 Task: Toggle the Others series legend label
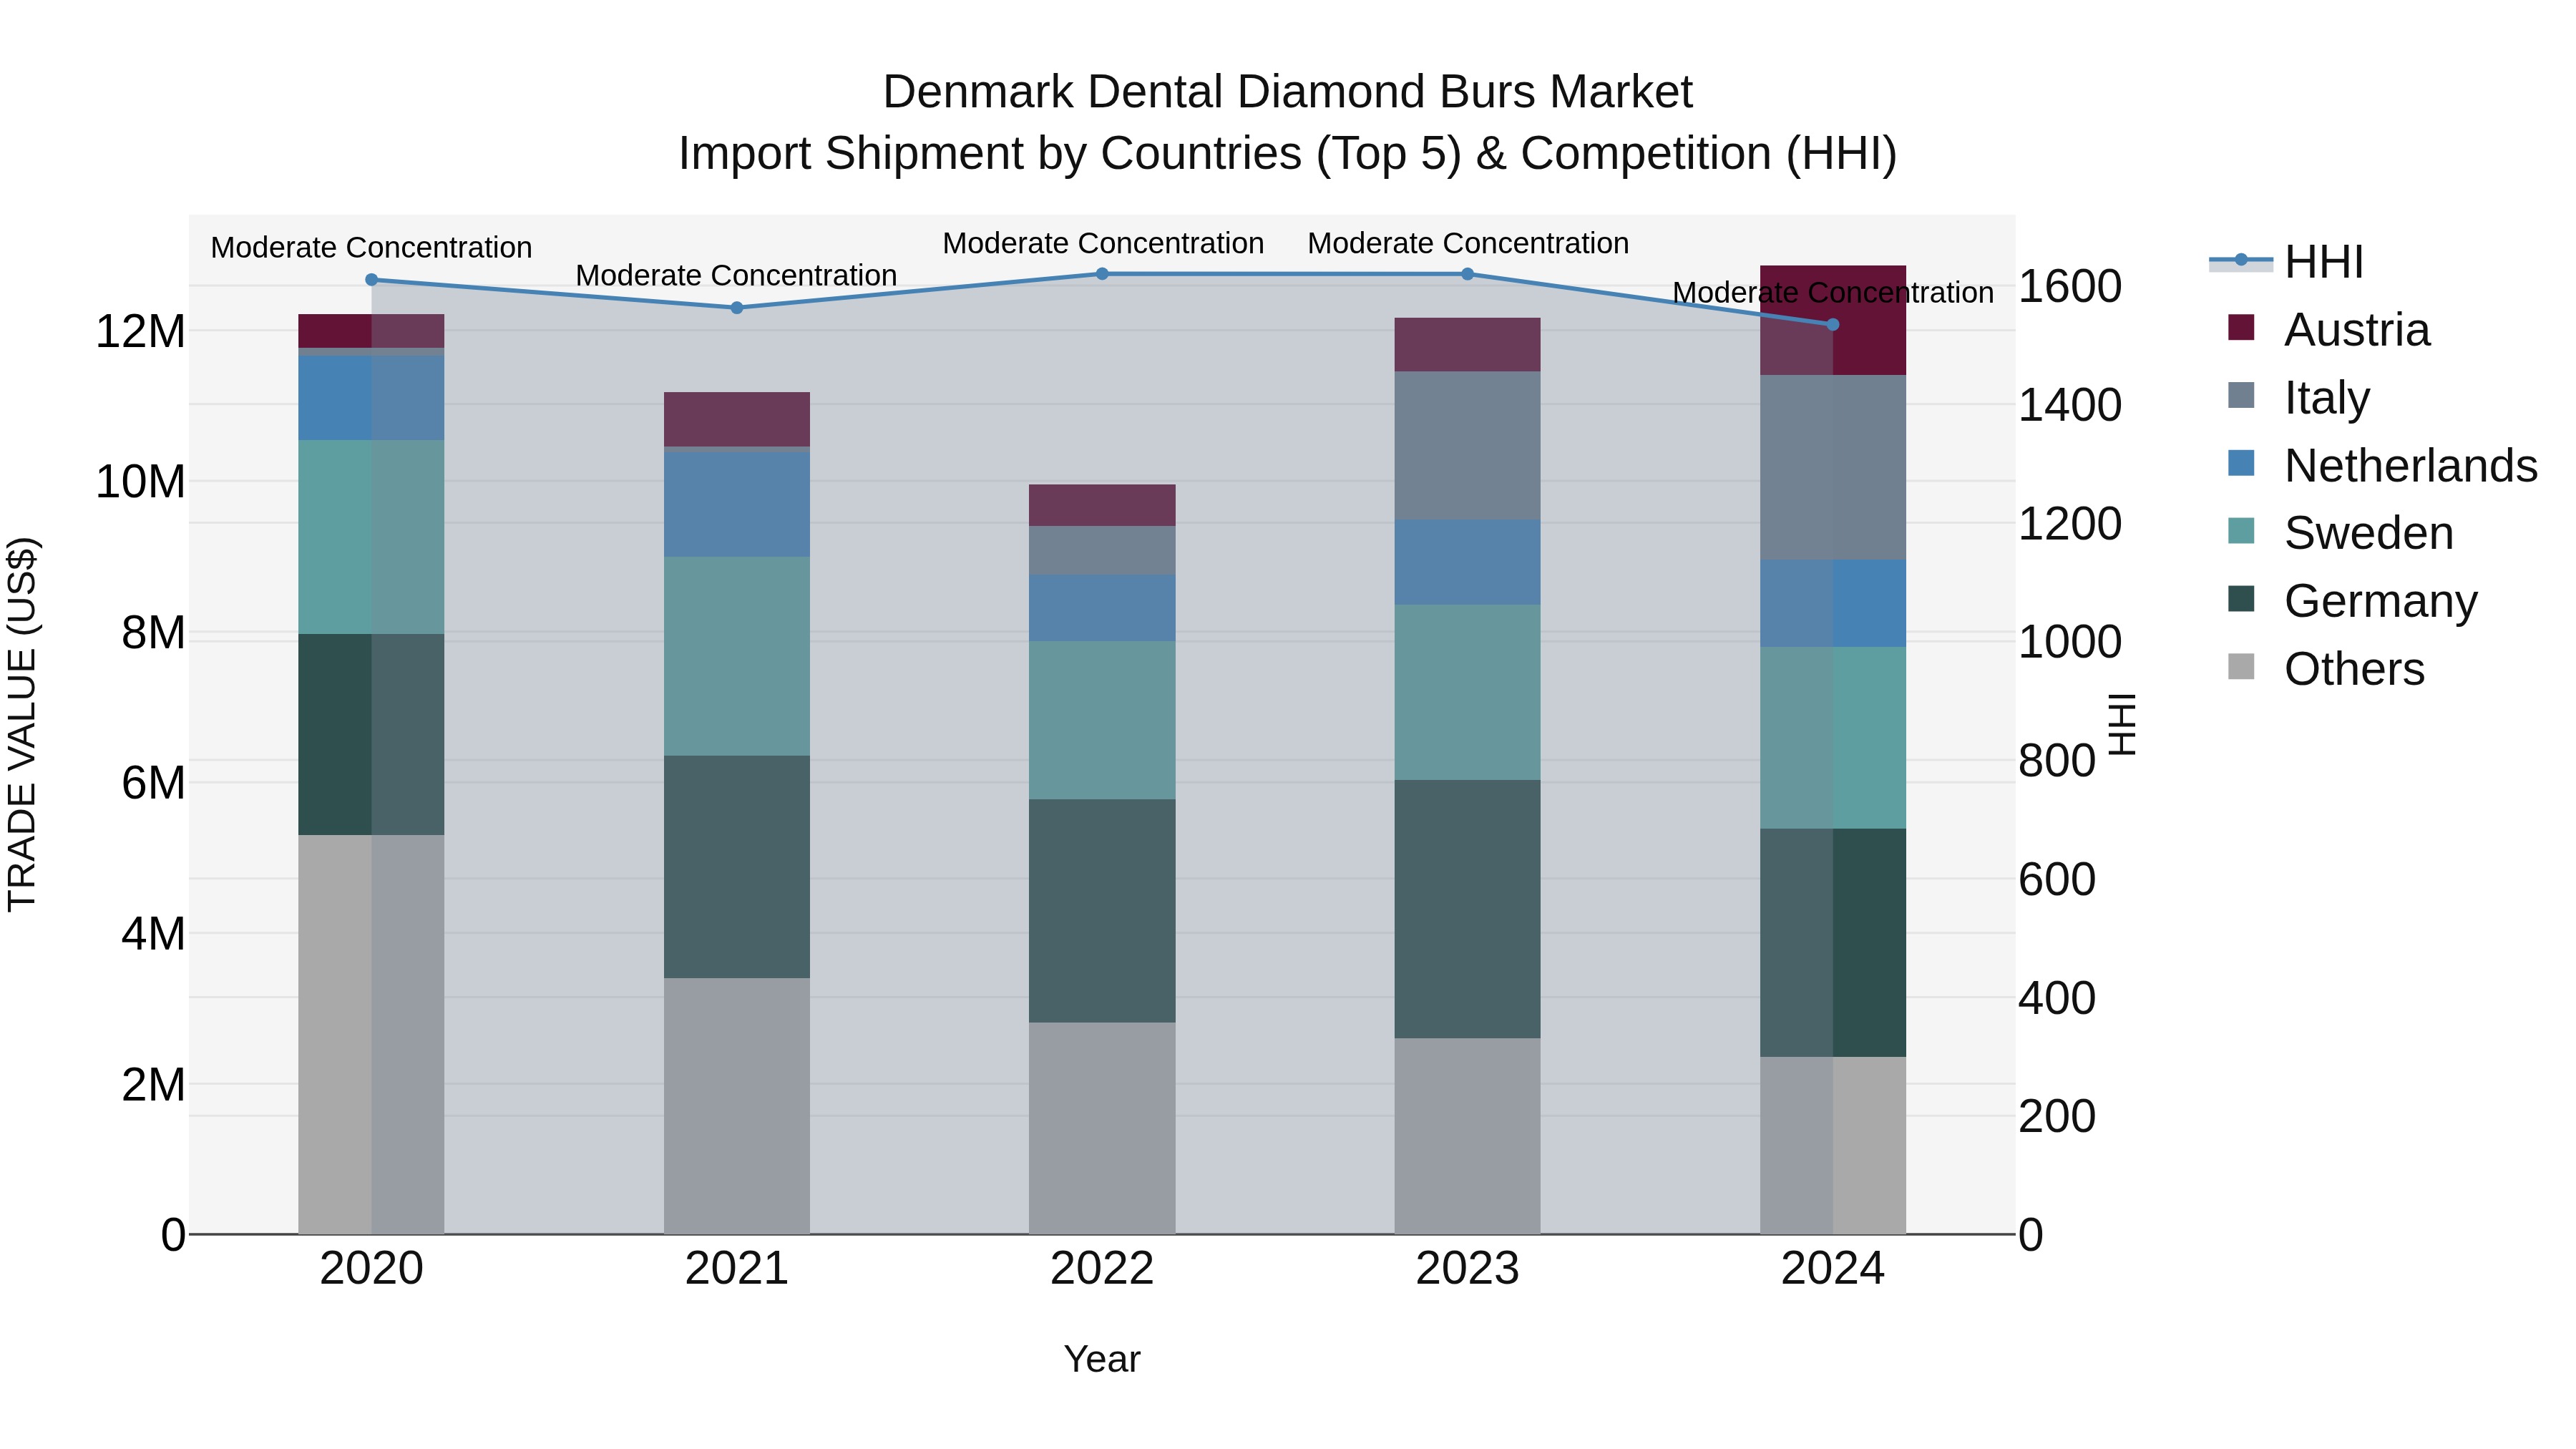click(2354, 669)
